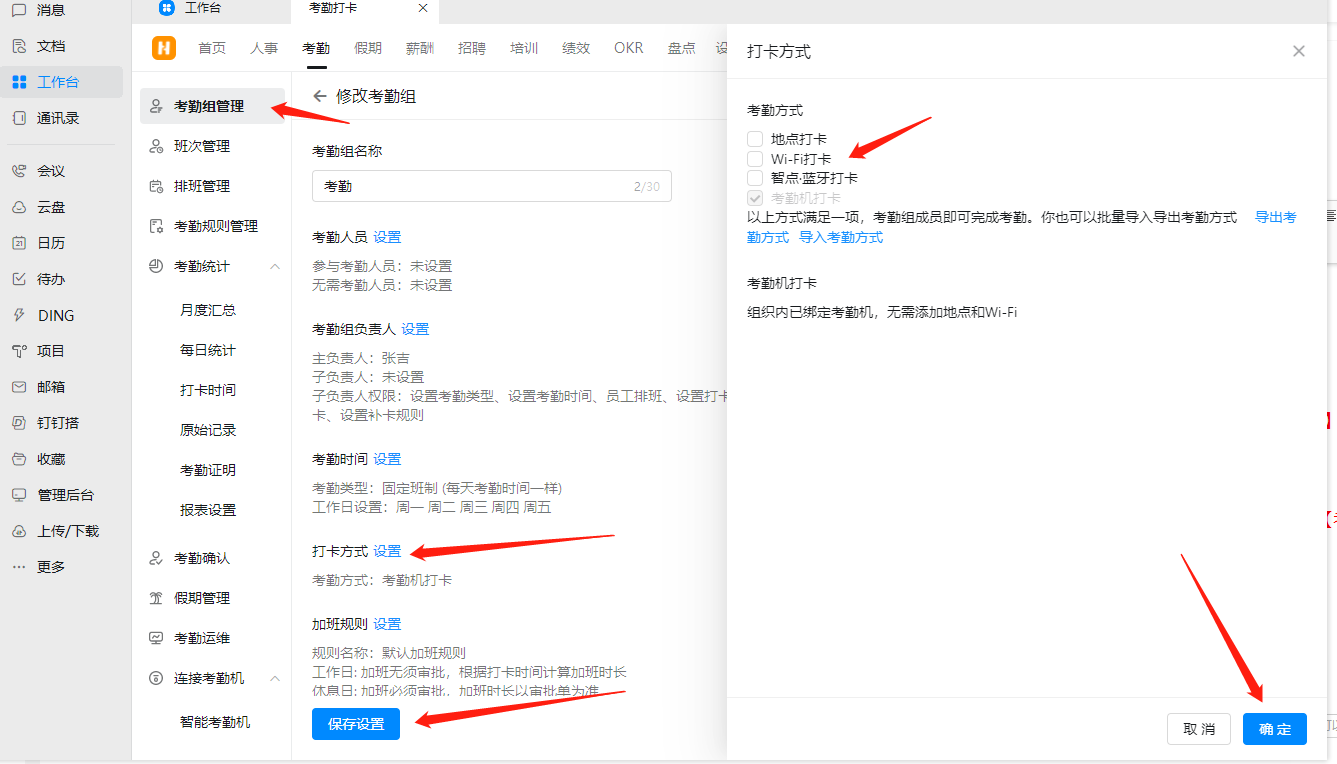Click the 导入考勤方式 link

click(840, 237)
